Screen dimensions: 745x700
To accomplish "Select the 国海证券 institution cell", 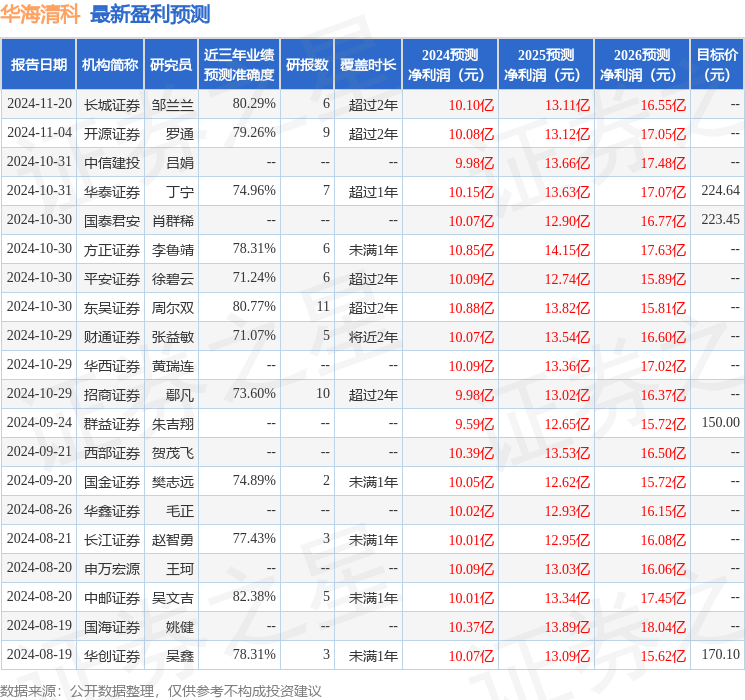I will pyautogui.click(x=112, y=627).
